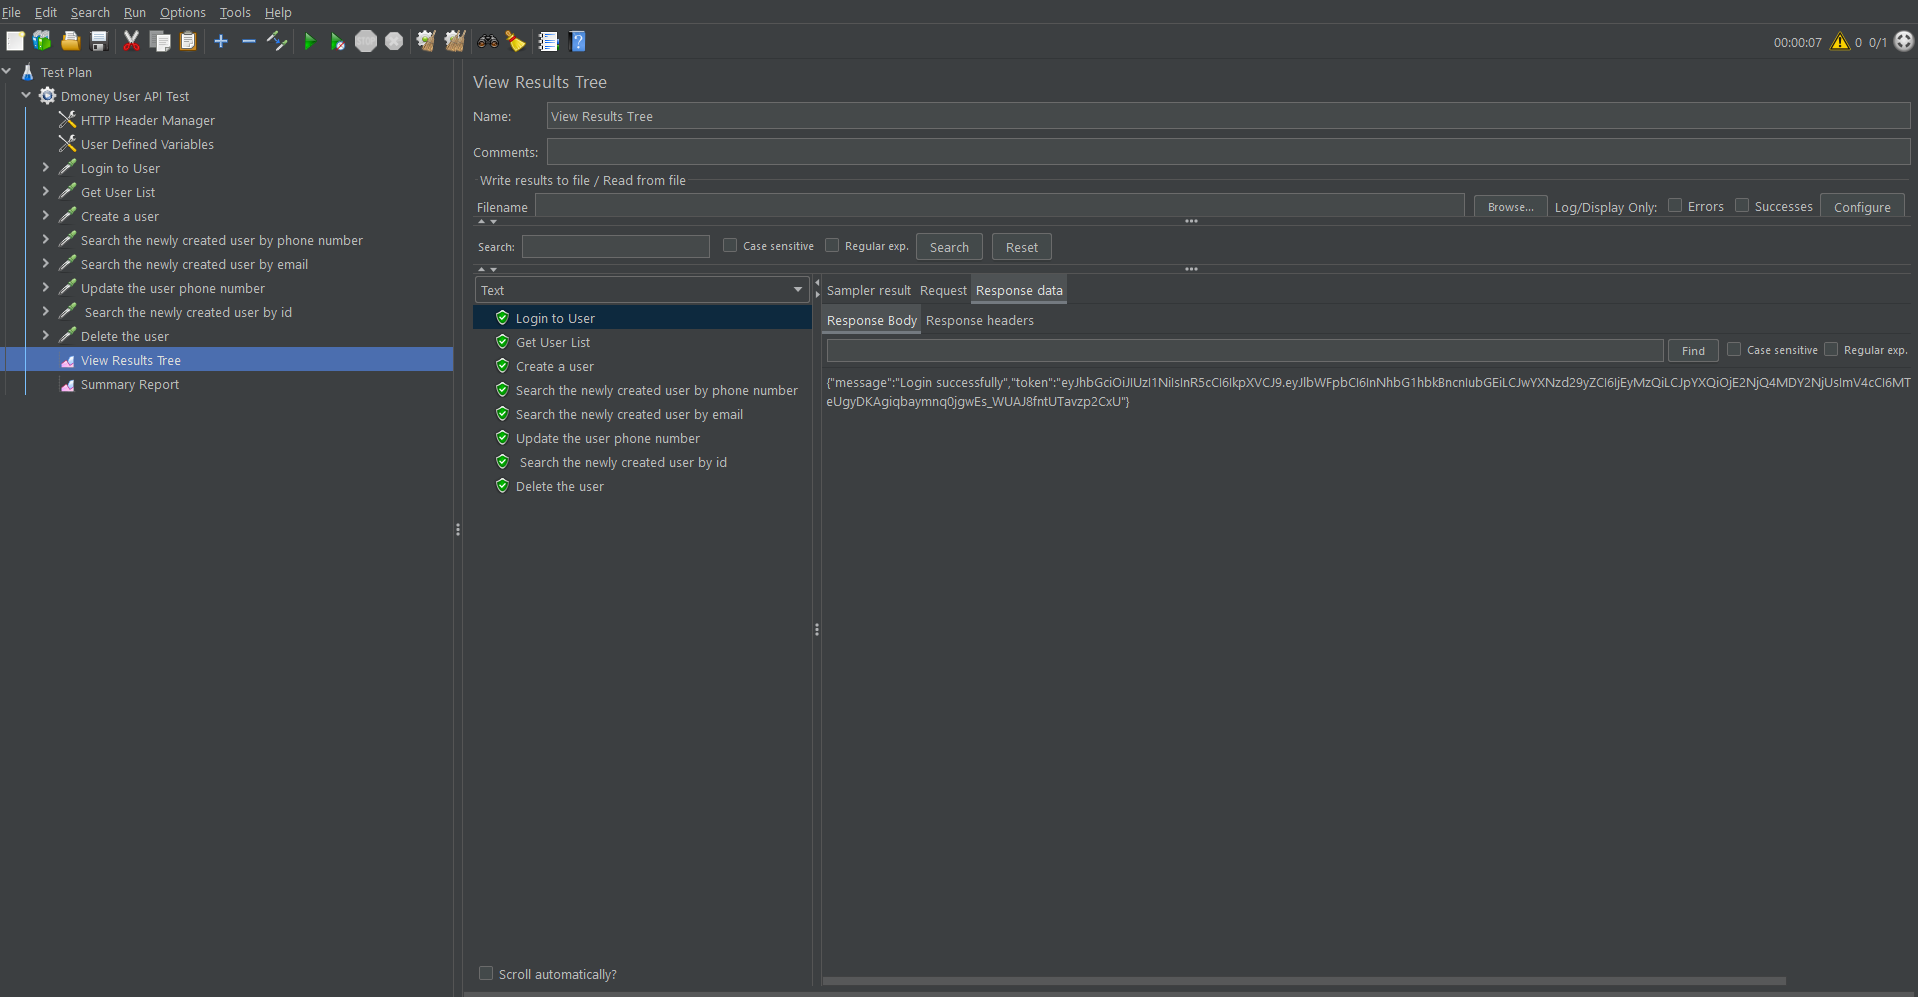Enable Case sensitive for the main search

(x=730, y=245)
